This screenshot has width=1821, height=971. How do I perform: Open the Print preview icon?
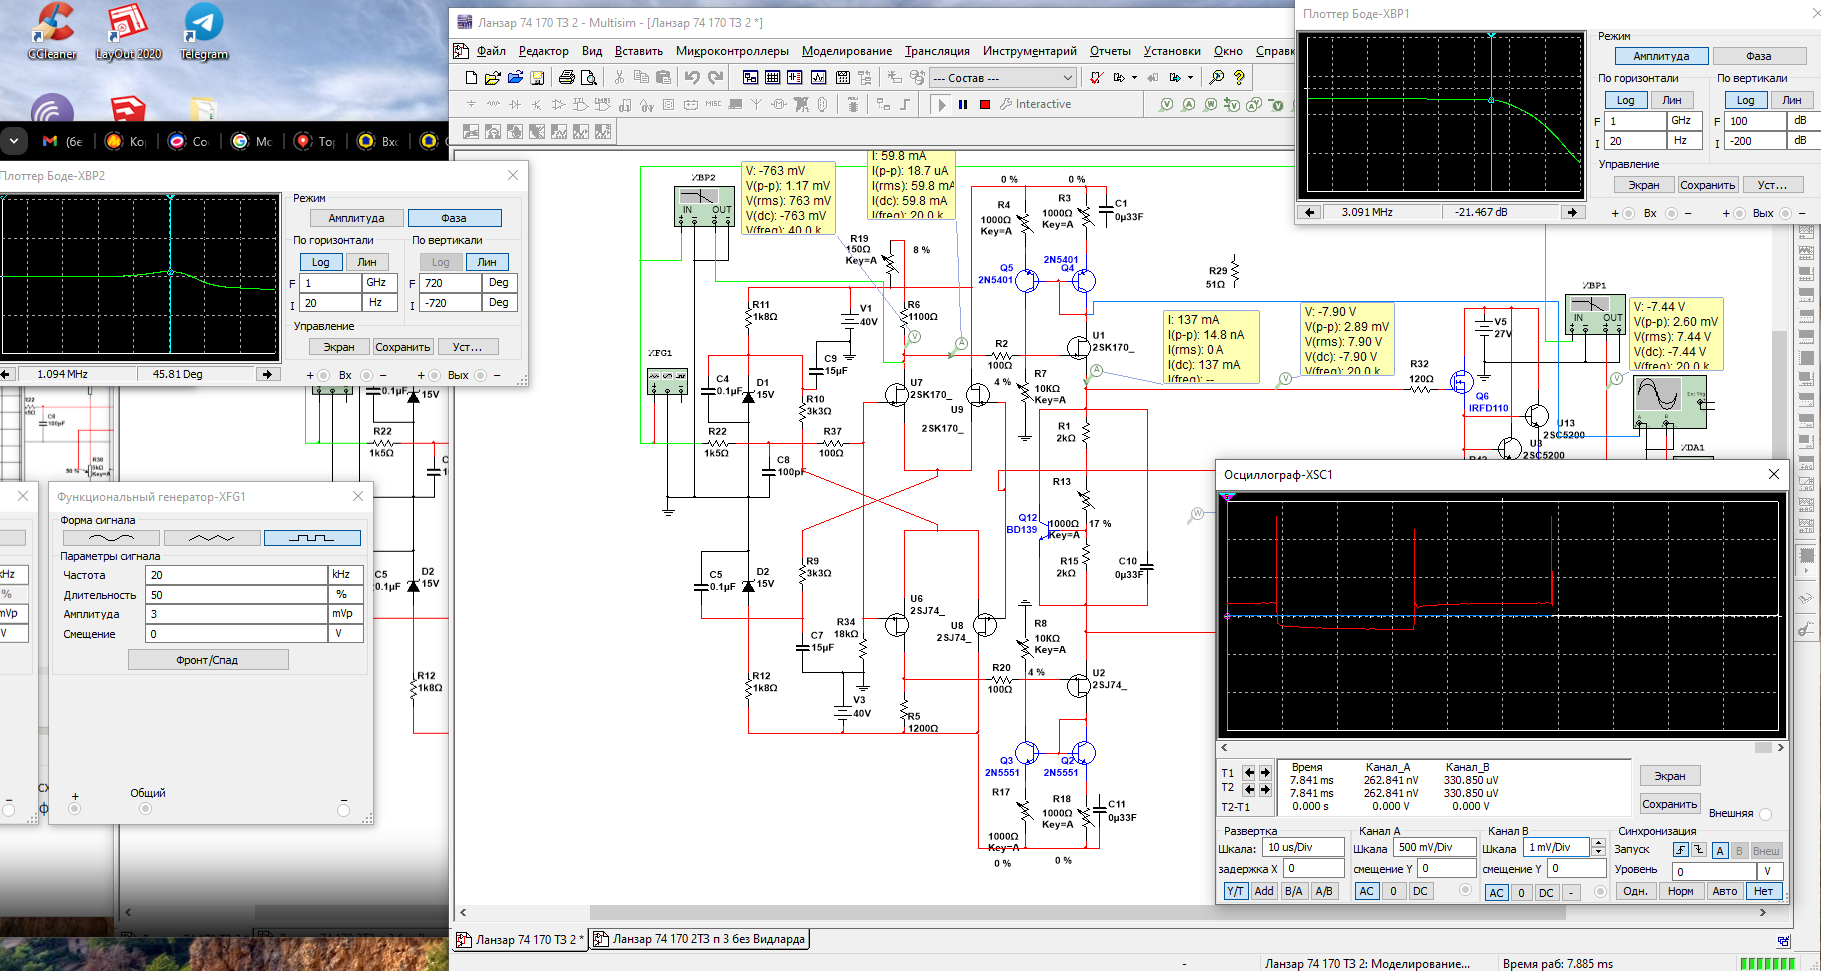pyautogui.click(x=589, y=77)
